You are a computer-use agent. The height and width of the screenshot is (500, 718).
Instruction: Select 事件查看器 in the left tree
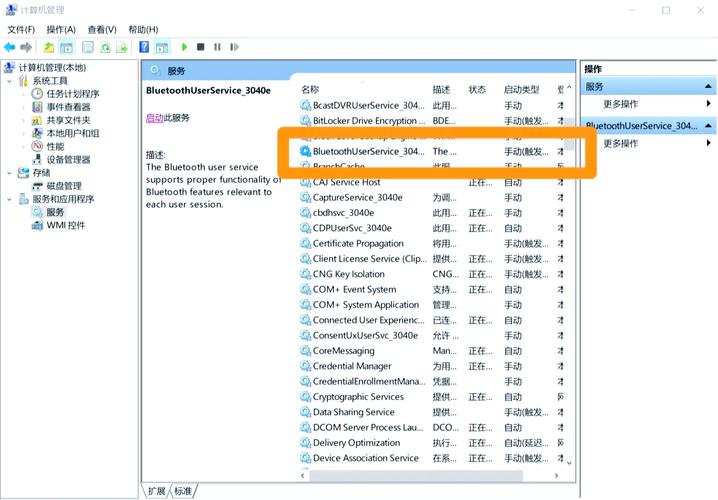click(x=68, y=107)
